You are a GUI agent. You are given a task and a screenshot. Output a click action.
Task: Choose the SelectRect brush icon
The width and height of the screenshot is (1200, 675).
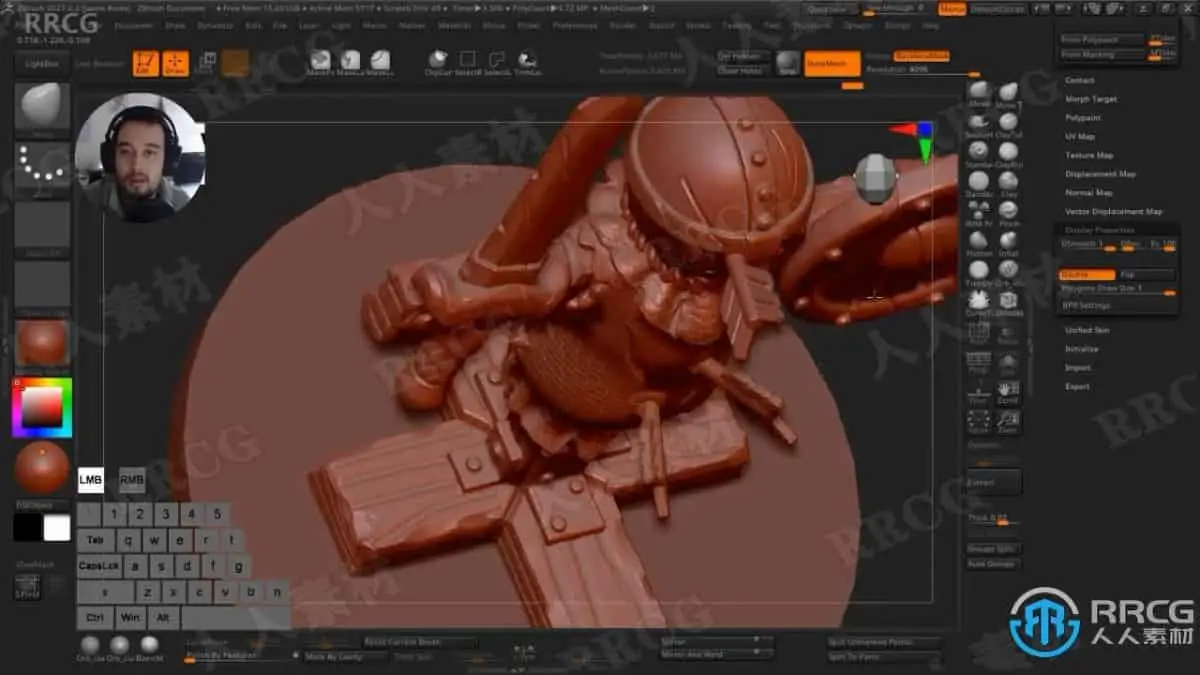click(x=467, y=62)
